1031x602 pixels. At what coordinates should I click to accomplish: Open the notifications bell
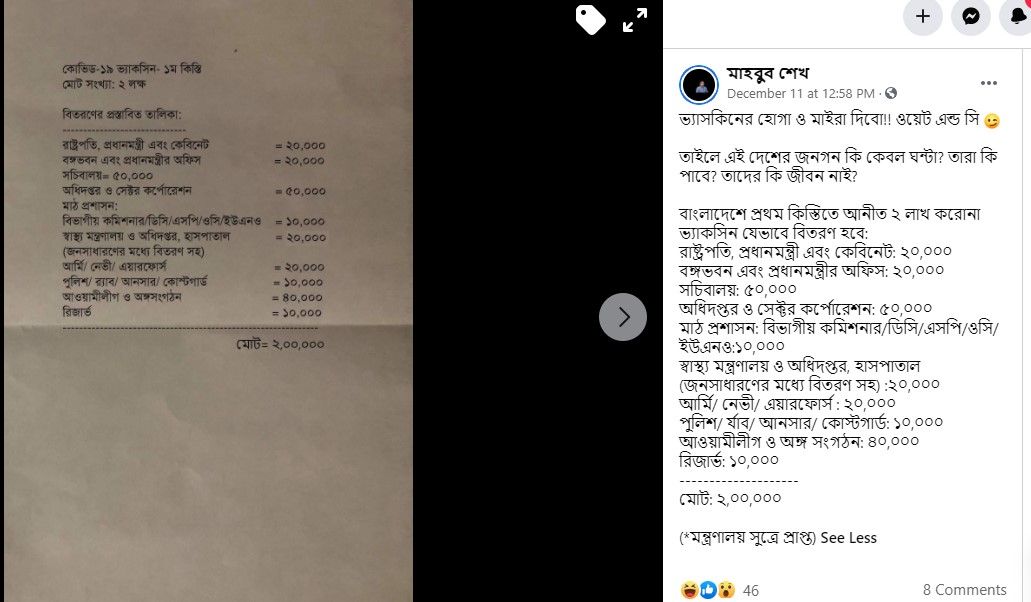[1017, 16]
